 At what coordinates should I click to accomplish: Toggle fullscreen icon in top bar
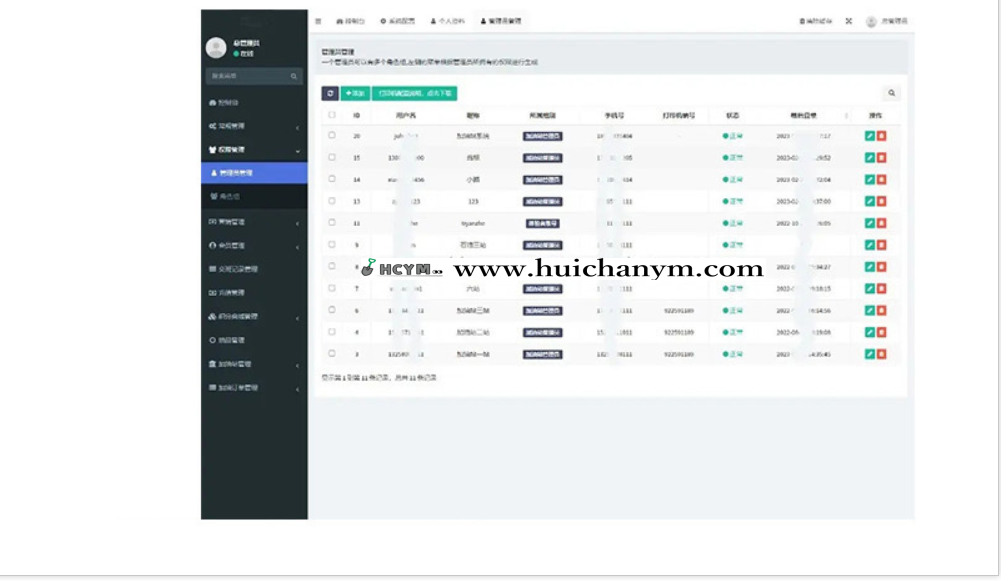coord(849,21)
